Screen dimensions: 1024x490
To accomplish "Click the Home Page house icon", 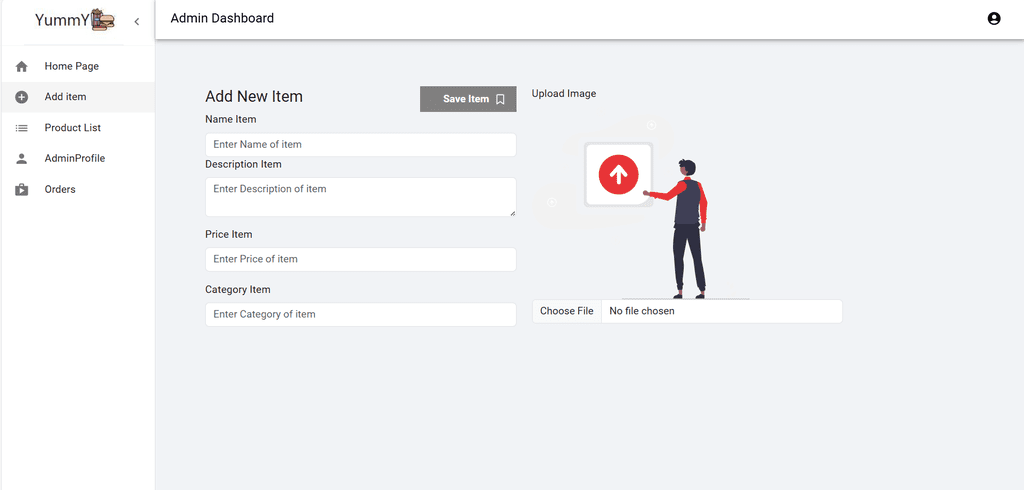I will tap(22, 66).
